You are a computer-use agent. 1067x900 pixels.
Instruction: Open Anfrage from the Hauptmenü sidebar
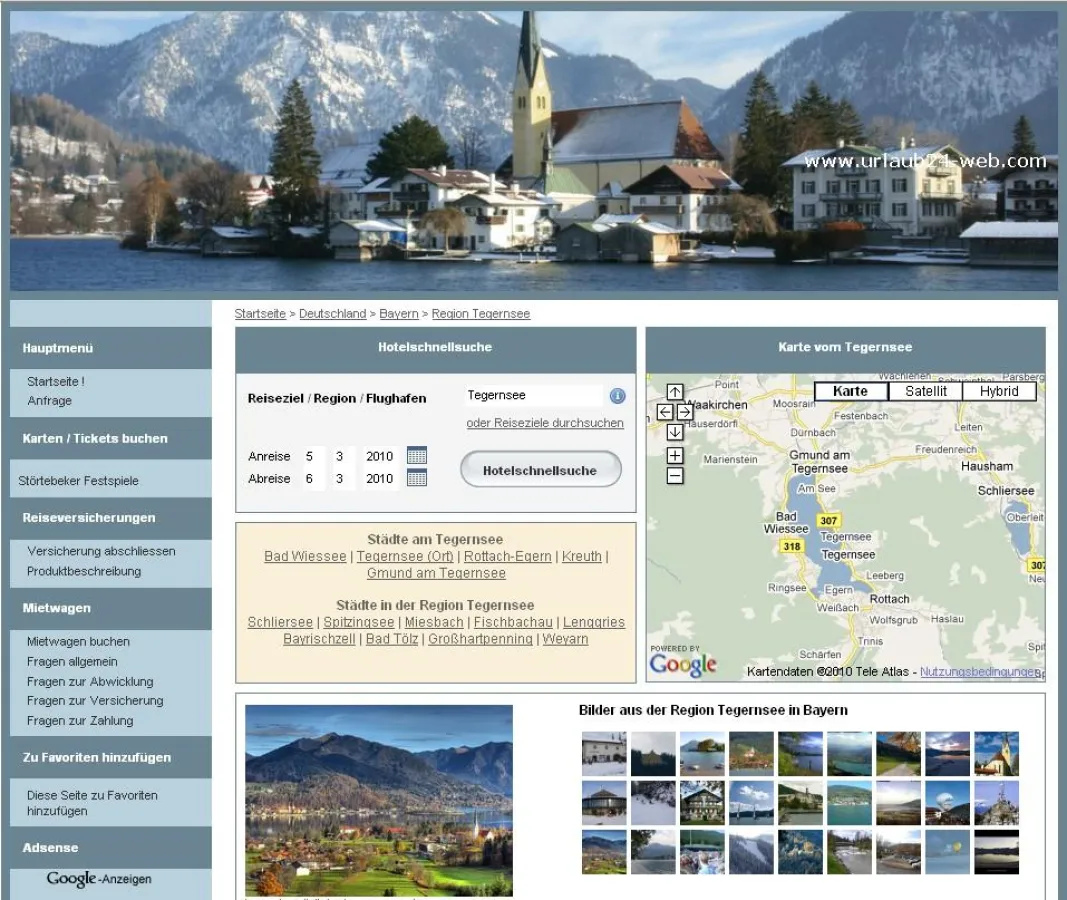[x=50, y=400]
